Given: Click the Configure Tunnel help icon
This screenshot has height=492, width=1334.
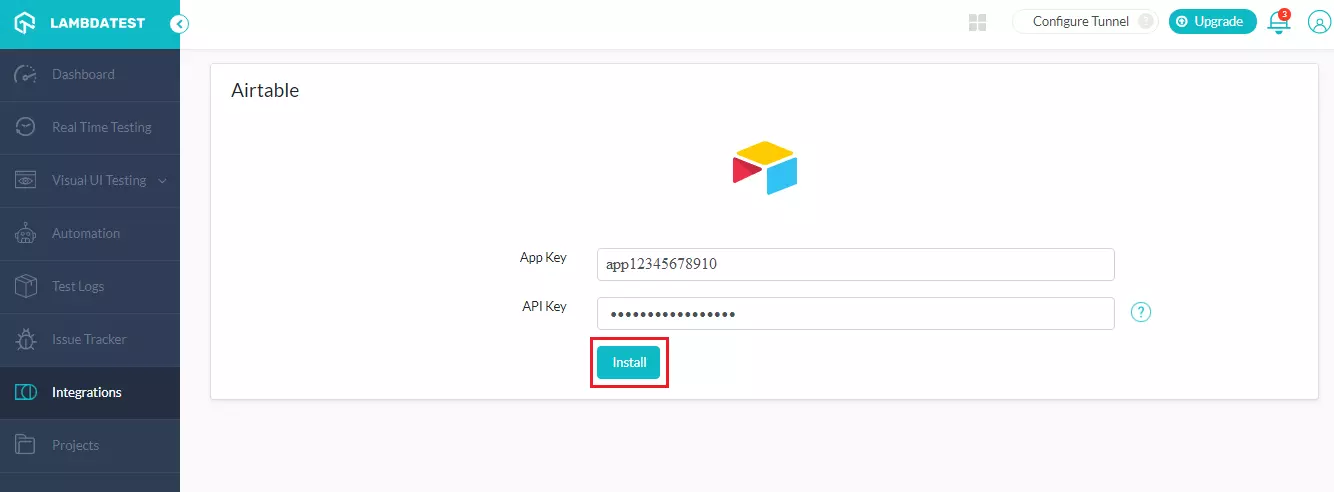Looking at the screenshot, I should (x=1146, y=21).
